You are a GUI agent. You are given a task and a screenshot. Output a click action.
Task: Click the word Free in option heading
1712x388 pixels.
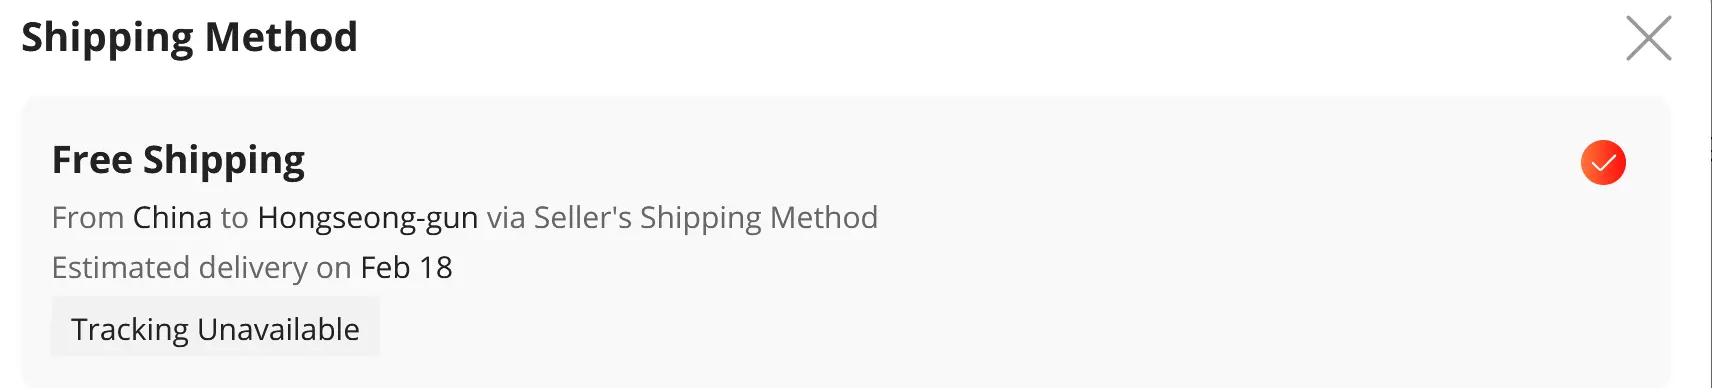(x=92, y=160)
